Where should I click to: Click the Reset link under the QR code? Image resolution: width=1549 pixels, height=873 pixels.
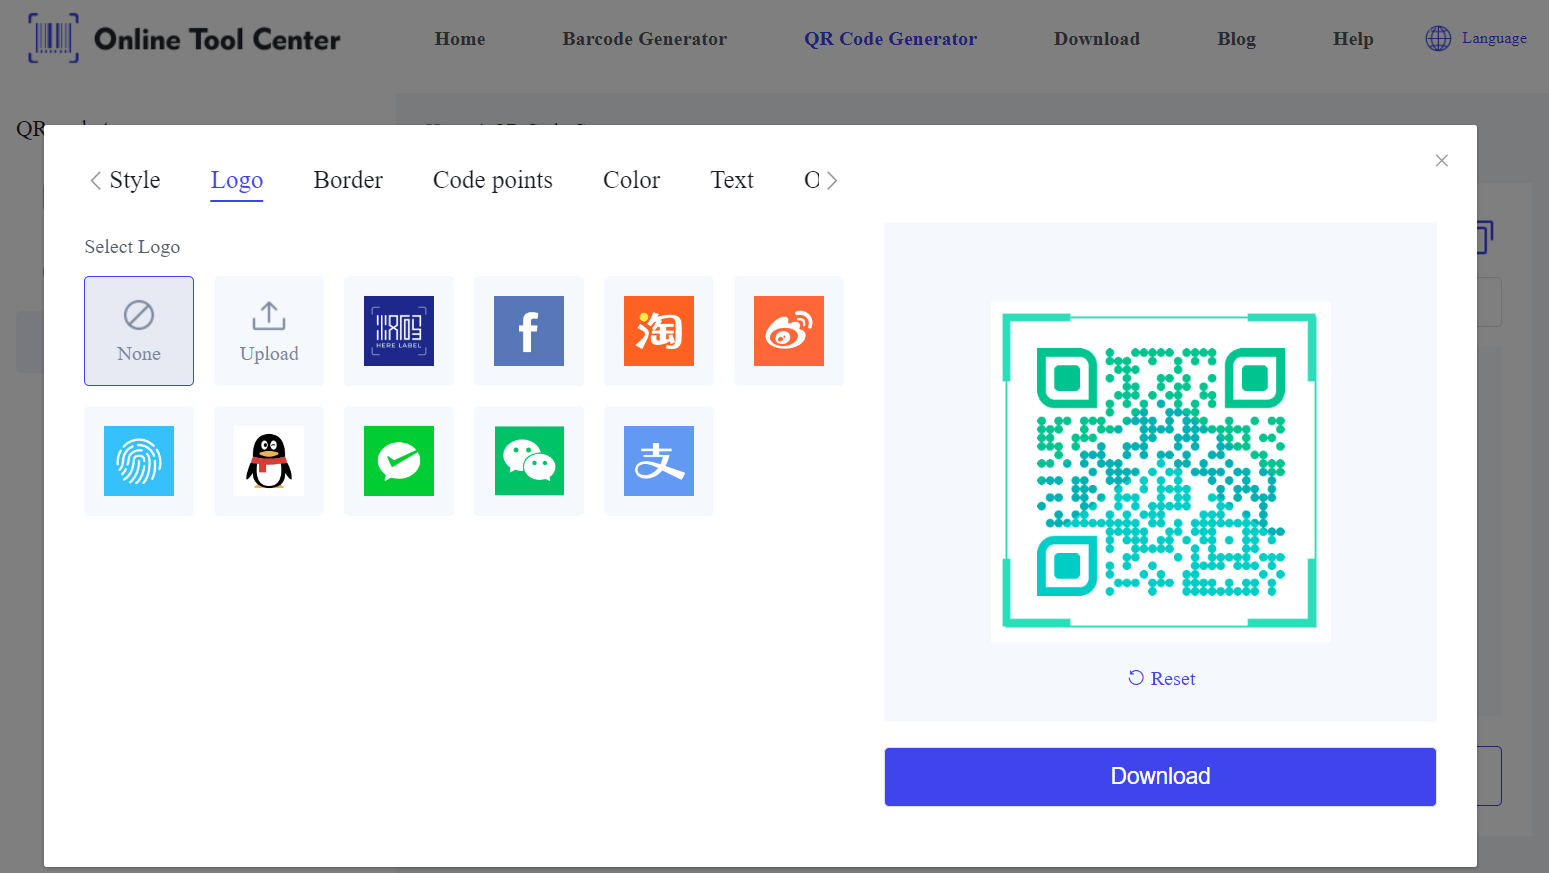point(1161,678)
